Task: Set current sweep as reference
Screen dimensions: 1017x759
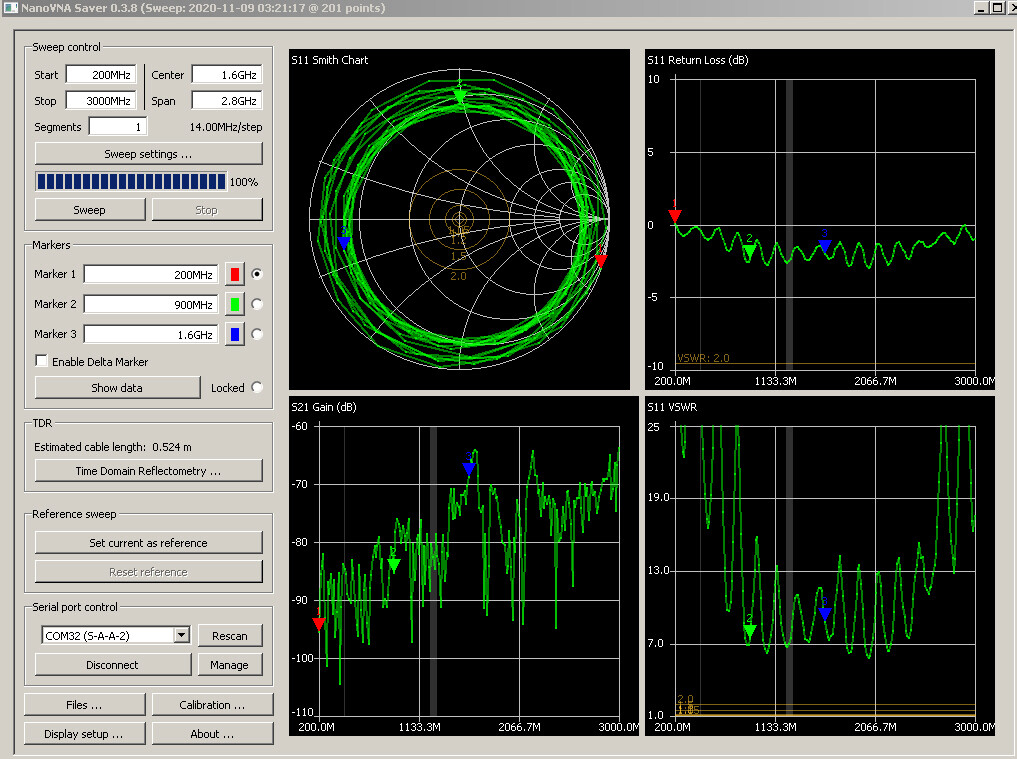Action: (x=149, y=542)
